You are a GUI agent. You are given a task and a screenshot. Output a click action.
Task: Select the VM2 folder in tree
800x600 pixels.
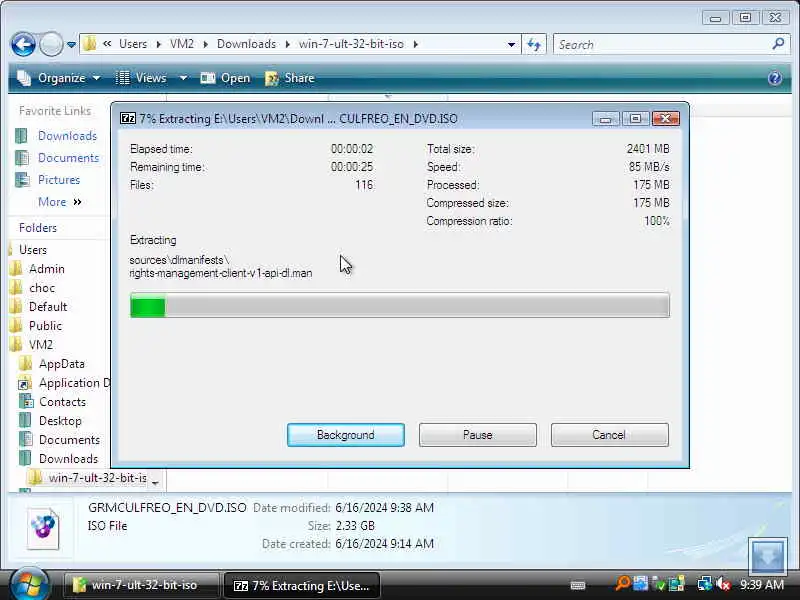click(41, 344)
